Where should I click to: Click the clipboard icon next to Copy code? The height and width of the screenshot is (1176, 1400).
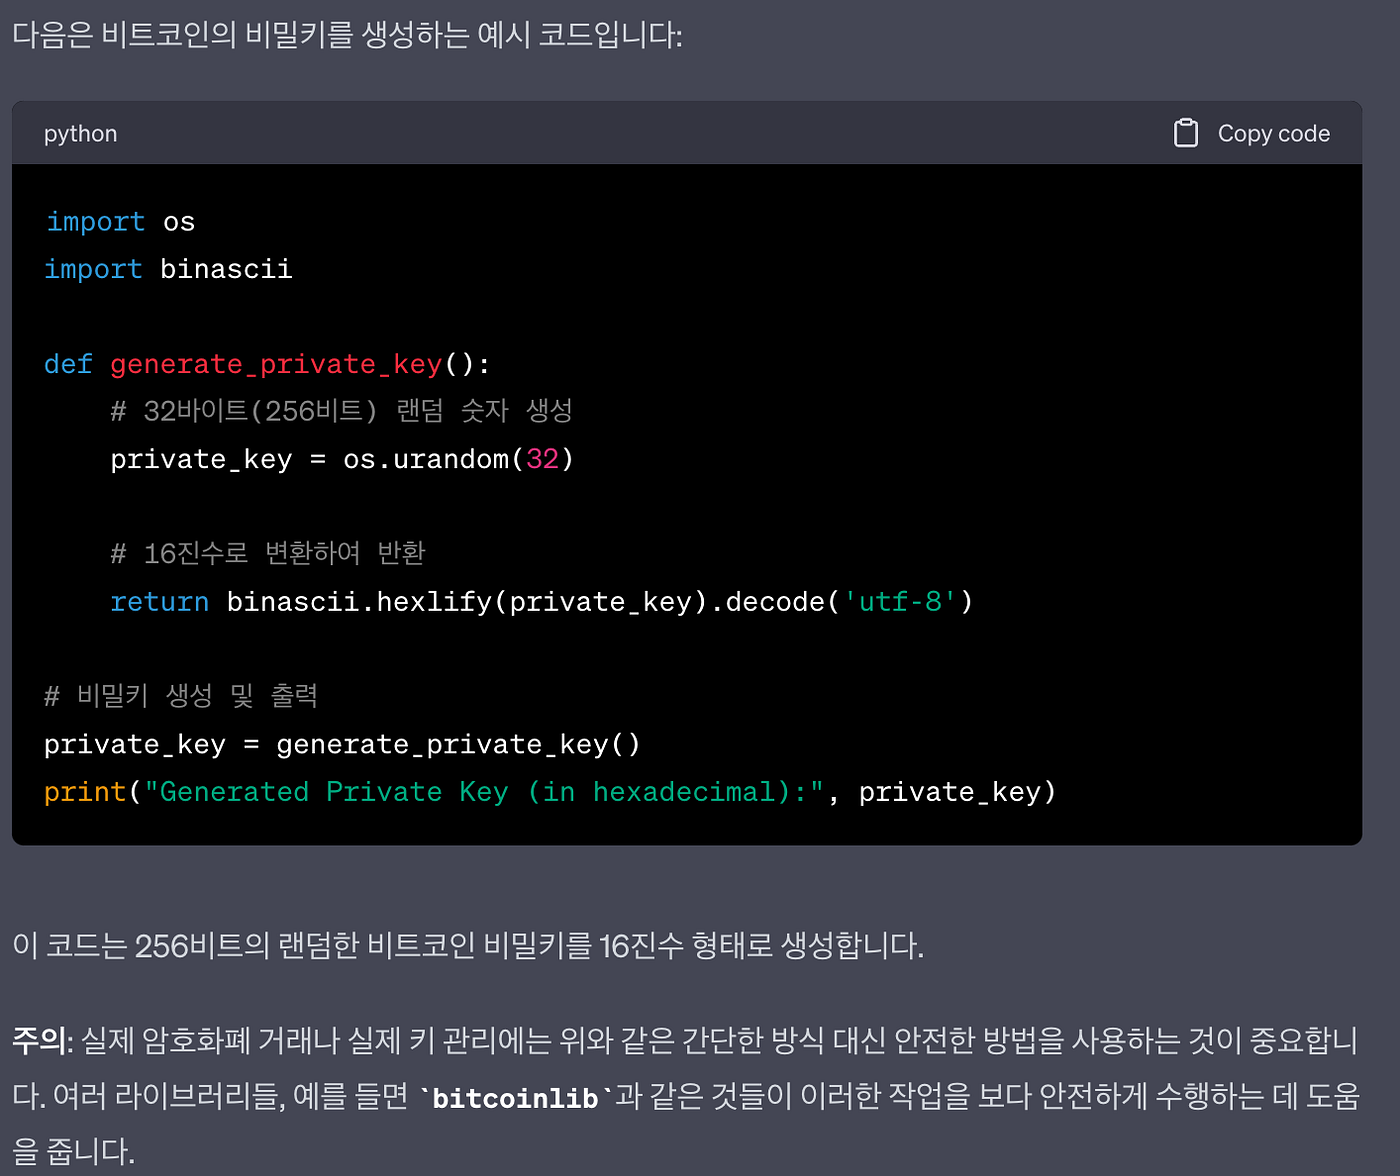point(1187,132)
